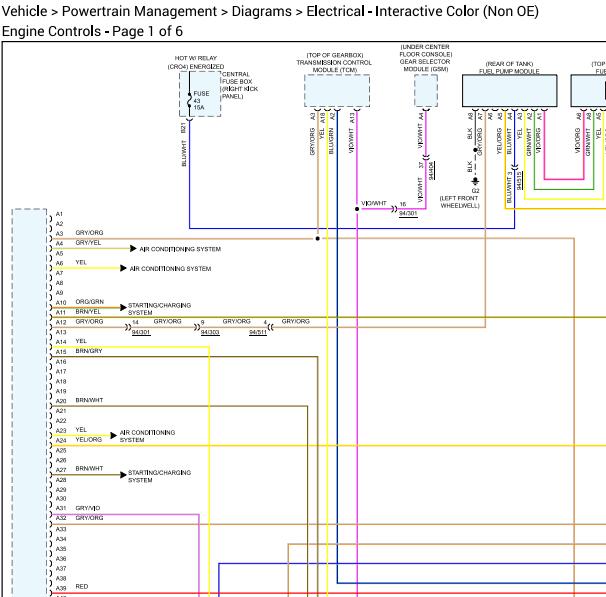Click the RED wire label at A39

click(82, 586)
